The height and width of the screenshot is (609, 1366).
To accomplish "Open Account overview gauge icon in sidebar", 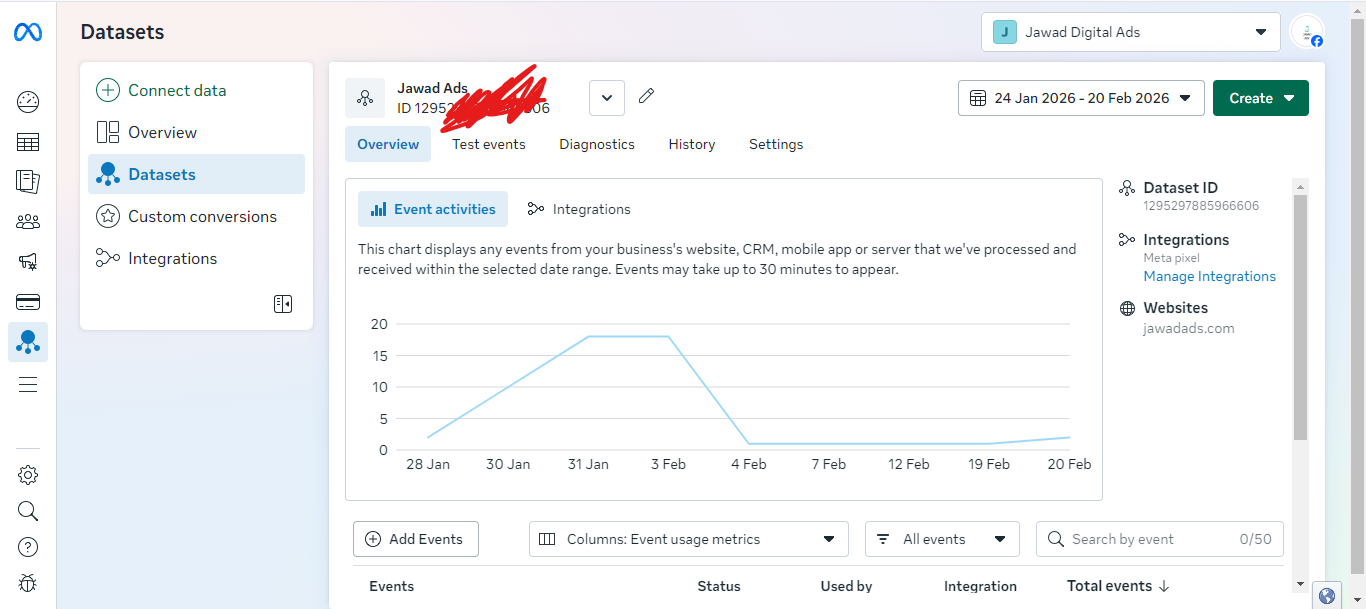I will (28, 101).
